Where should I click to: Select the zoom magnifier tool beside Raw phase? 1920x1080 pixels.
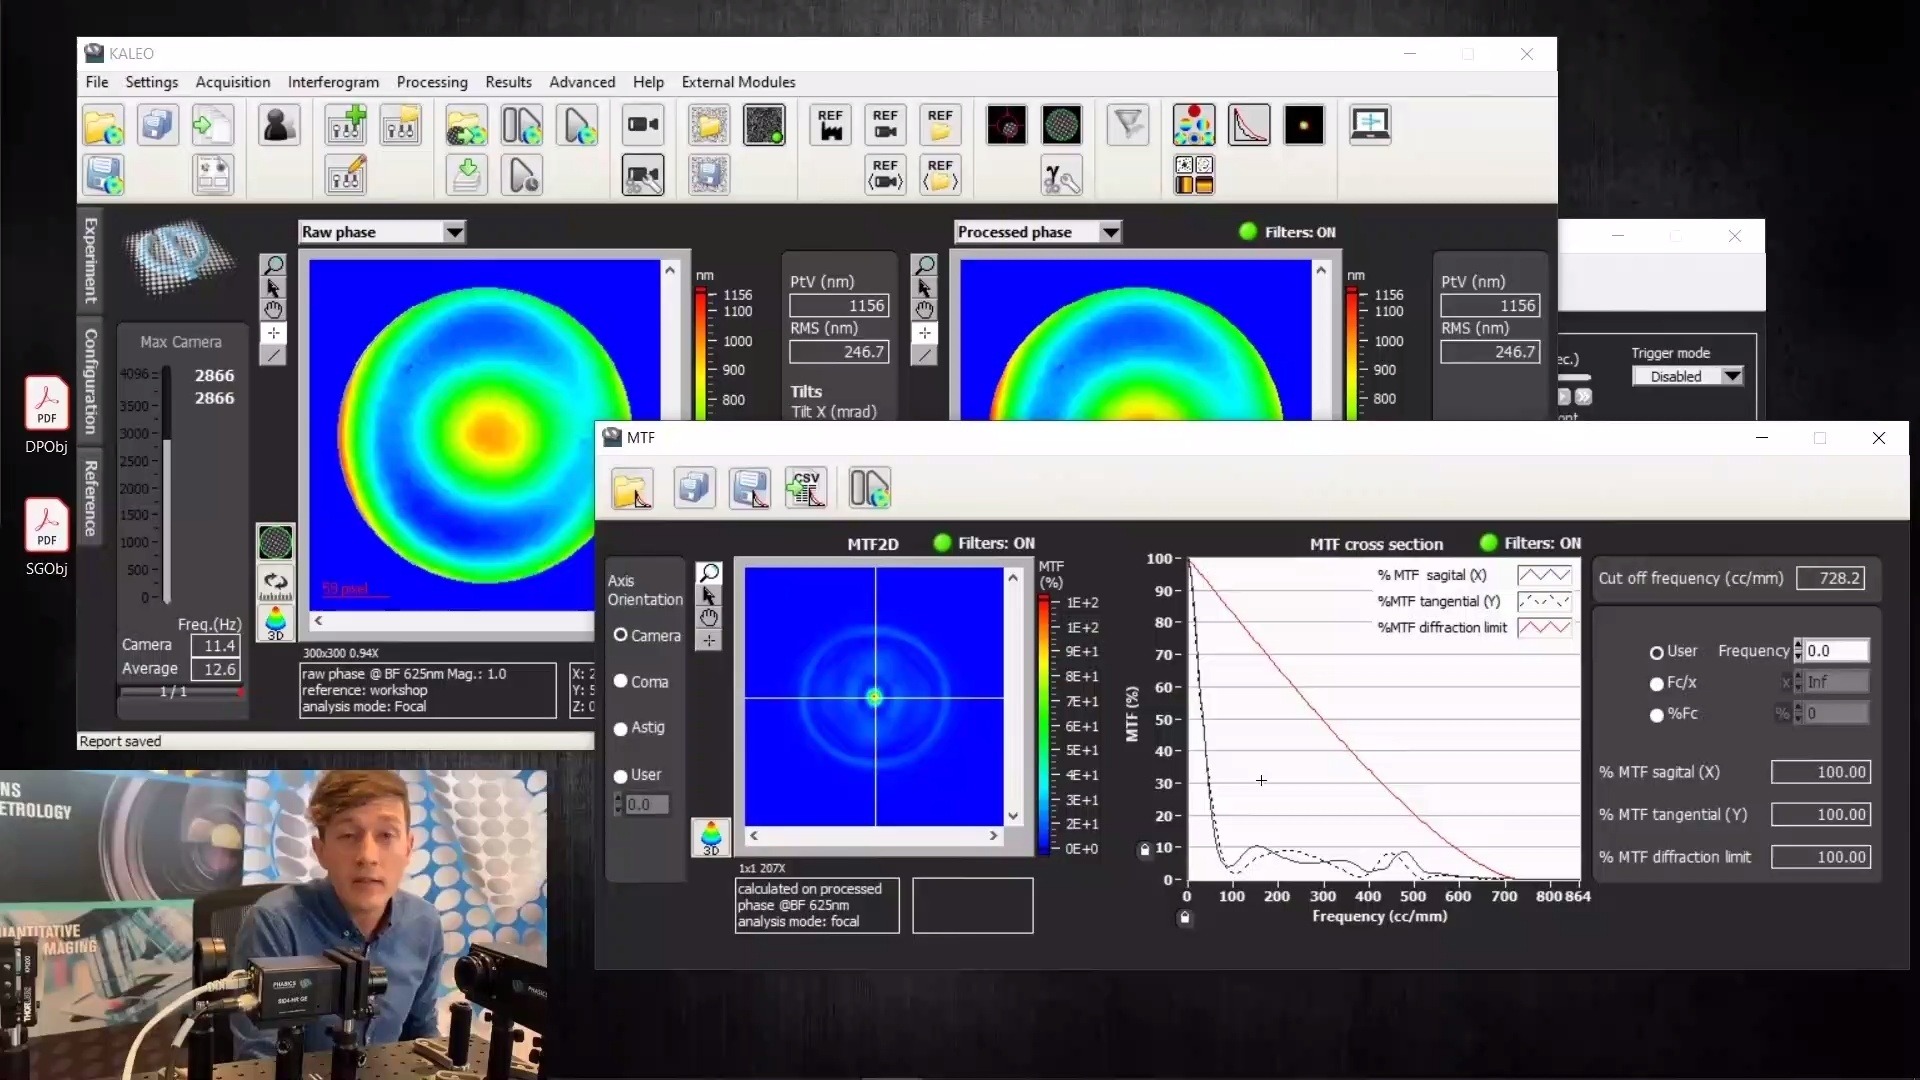[x=273, y=265]
